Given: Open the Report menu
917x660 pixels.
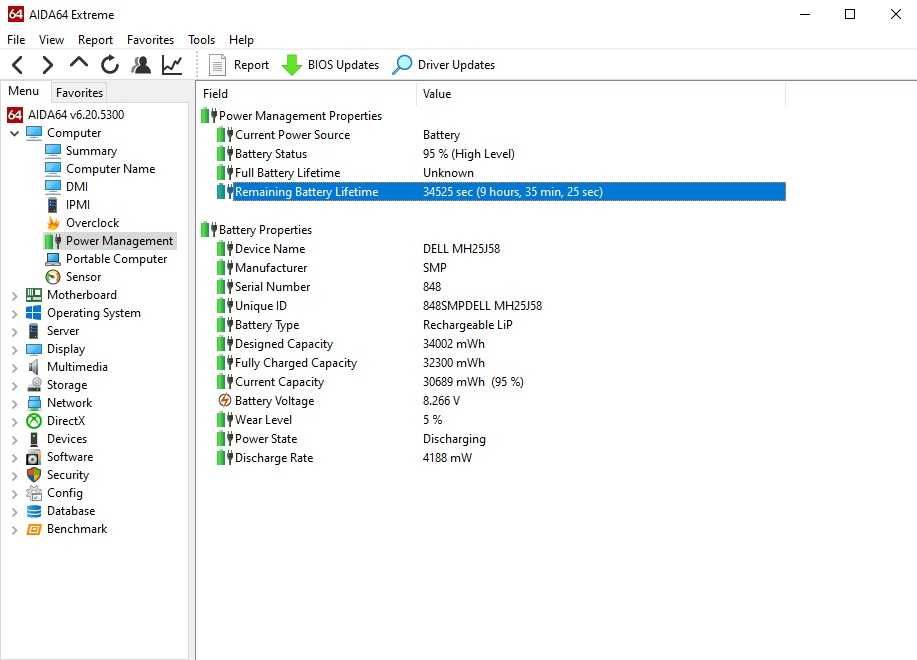Looking at the screenshot, I should coord(95,40).
